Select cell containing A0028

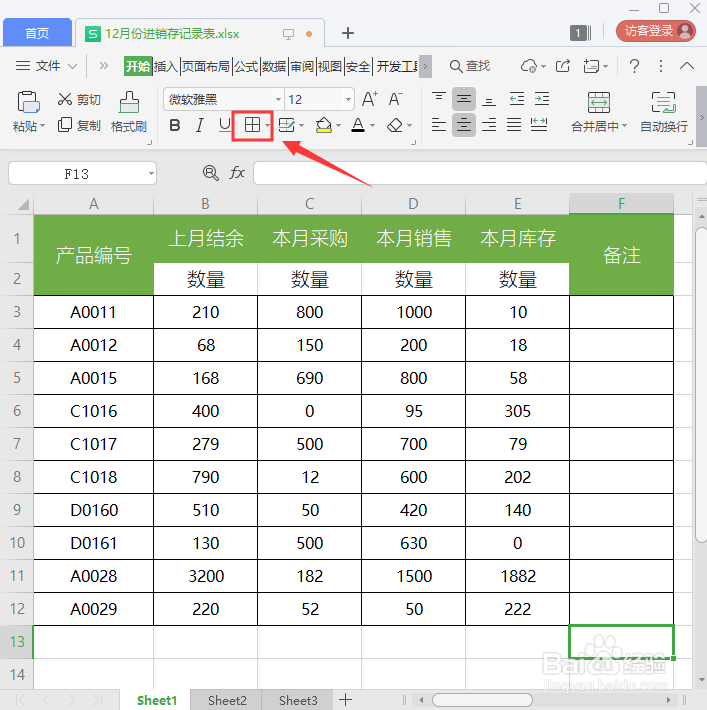coord(94,576)
